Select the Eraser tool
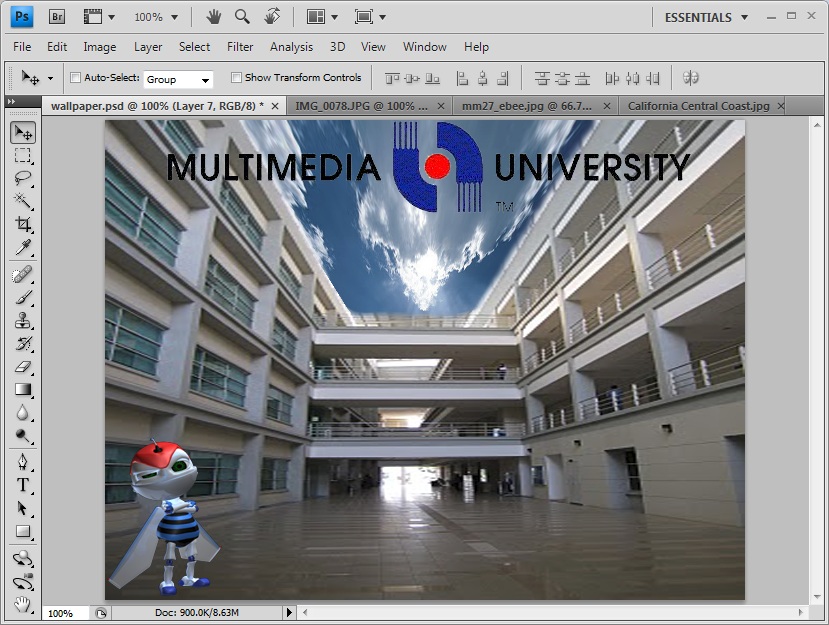Screen dimensions: 829x625 click(x=23, y=366)
